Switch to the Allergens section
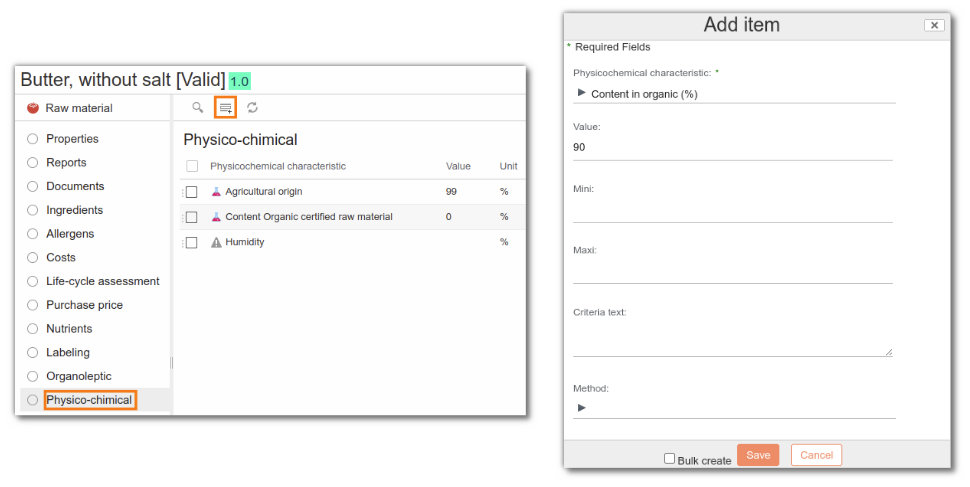The width and height of the screenshot is (970, 487). click(x=70, y=234)
